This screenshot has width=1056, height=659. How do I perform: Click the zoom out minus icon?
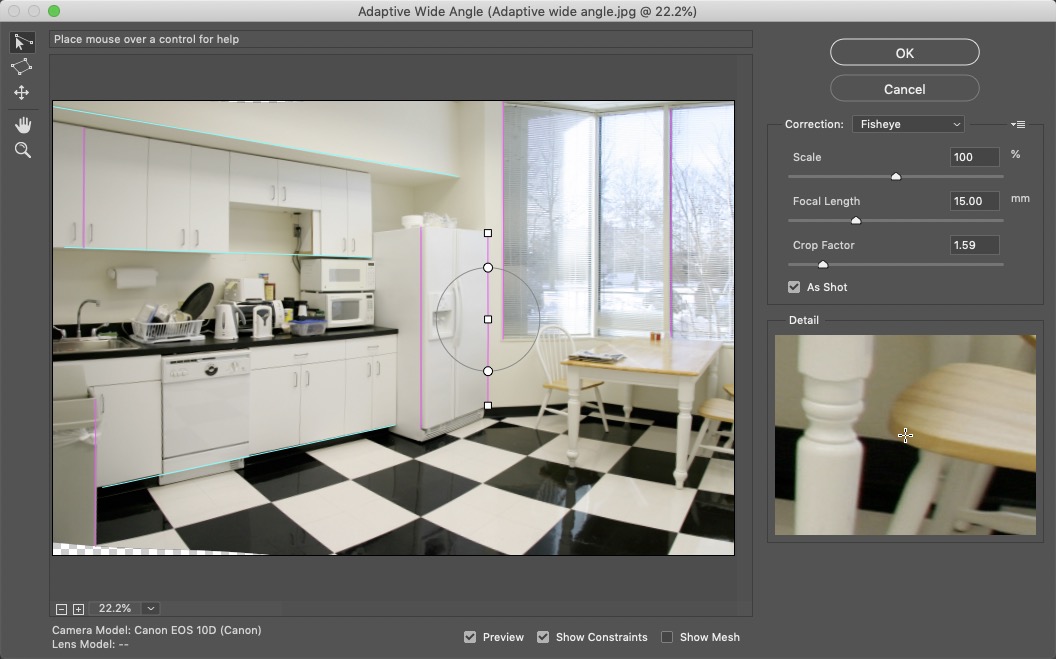click(x=62, y=609)
